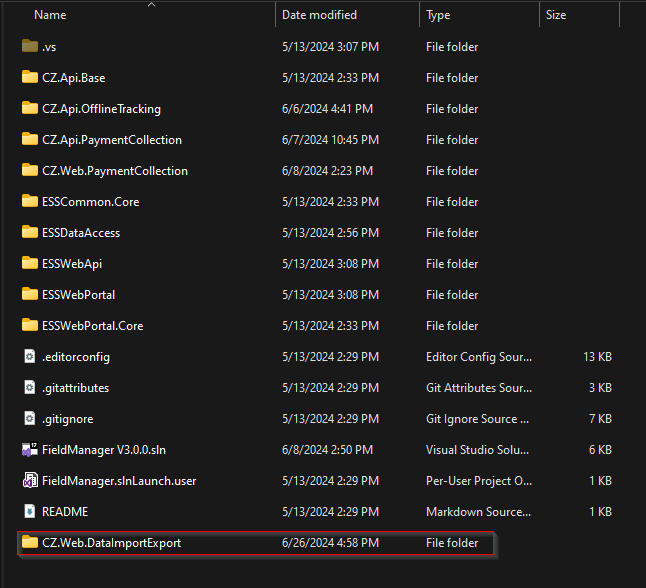Sort by the Type column header
Viewport: 646px width, 588px height.
pyautogui.click(x=438, y=15)
